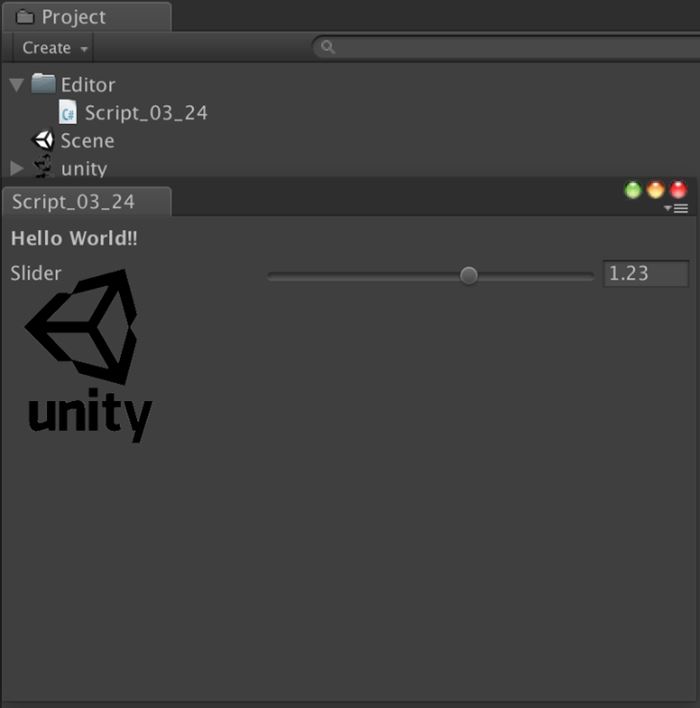Screen dimensions: 700x708
Task: Click the magnifier icon in search bar
Action: [328, 47]
